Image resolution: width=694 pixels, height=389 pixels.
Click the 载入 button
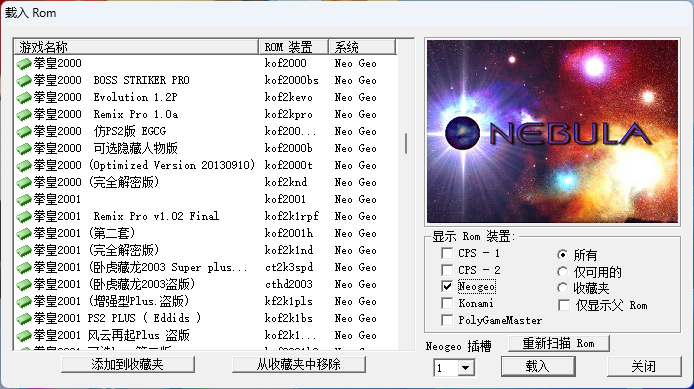click(538, 366)
